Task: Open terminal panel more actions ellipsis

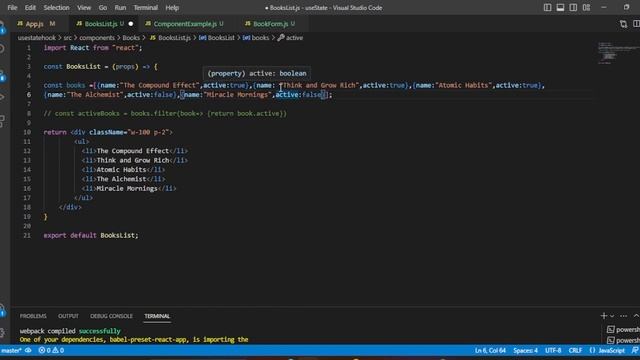Action: click(623, 316)
